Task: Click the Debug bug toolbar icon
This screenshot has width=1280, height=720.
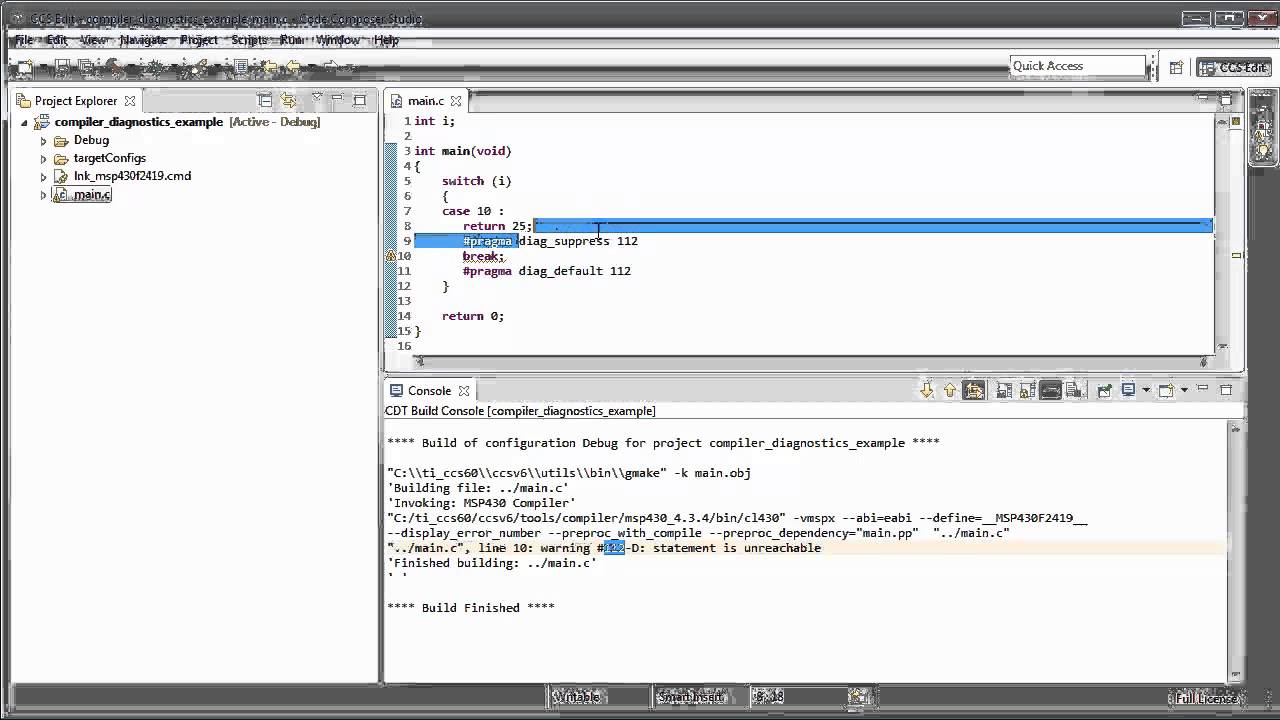Action: pyautogui.click(x=153, y=67)
